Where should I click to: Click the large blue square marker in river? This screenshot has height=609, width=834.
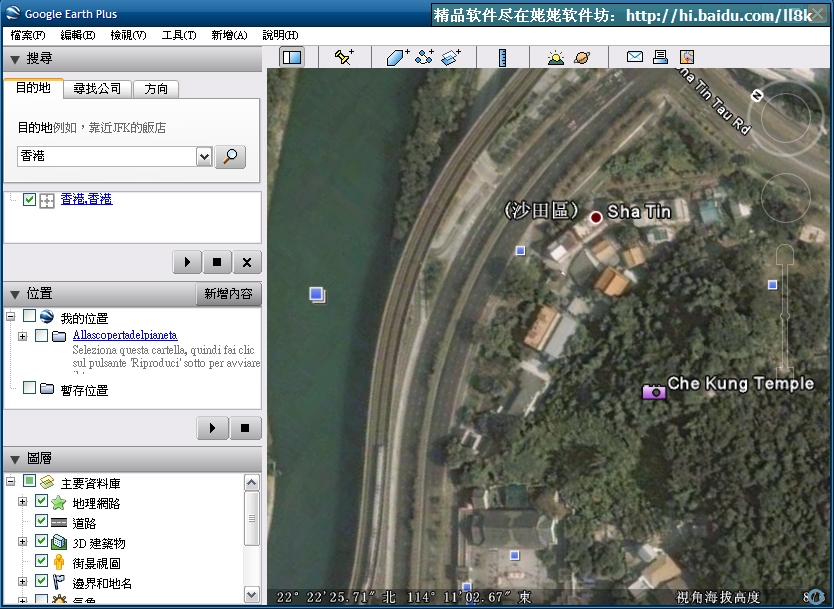[x=317, y=294]
